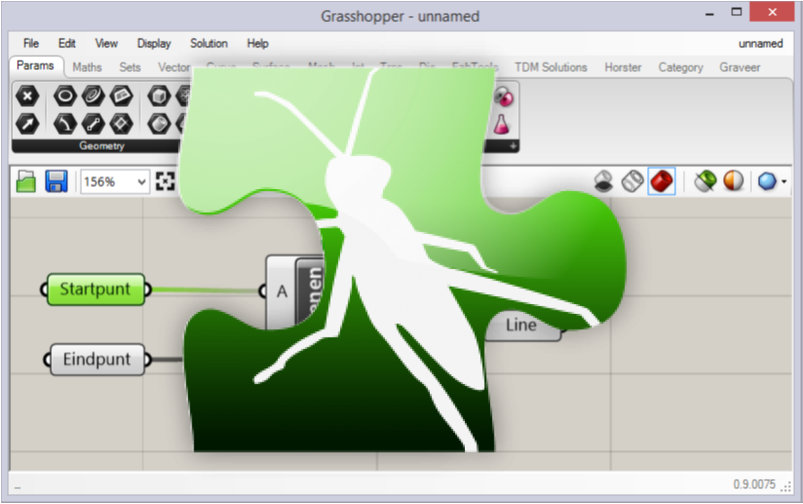Select the Eindpunt parameter on canvas
803x504 pixels.
coord(97,360)
